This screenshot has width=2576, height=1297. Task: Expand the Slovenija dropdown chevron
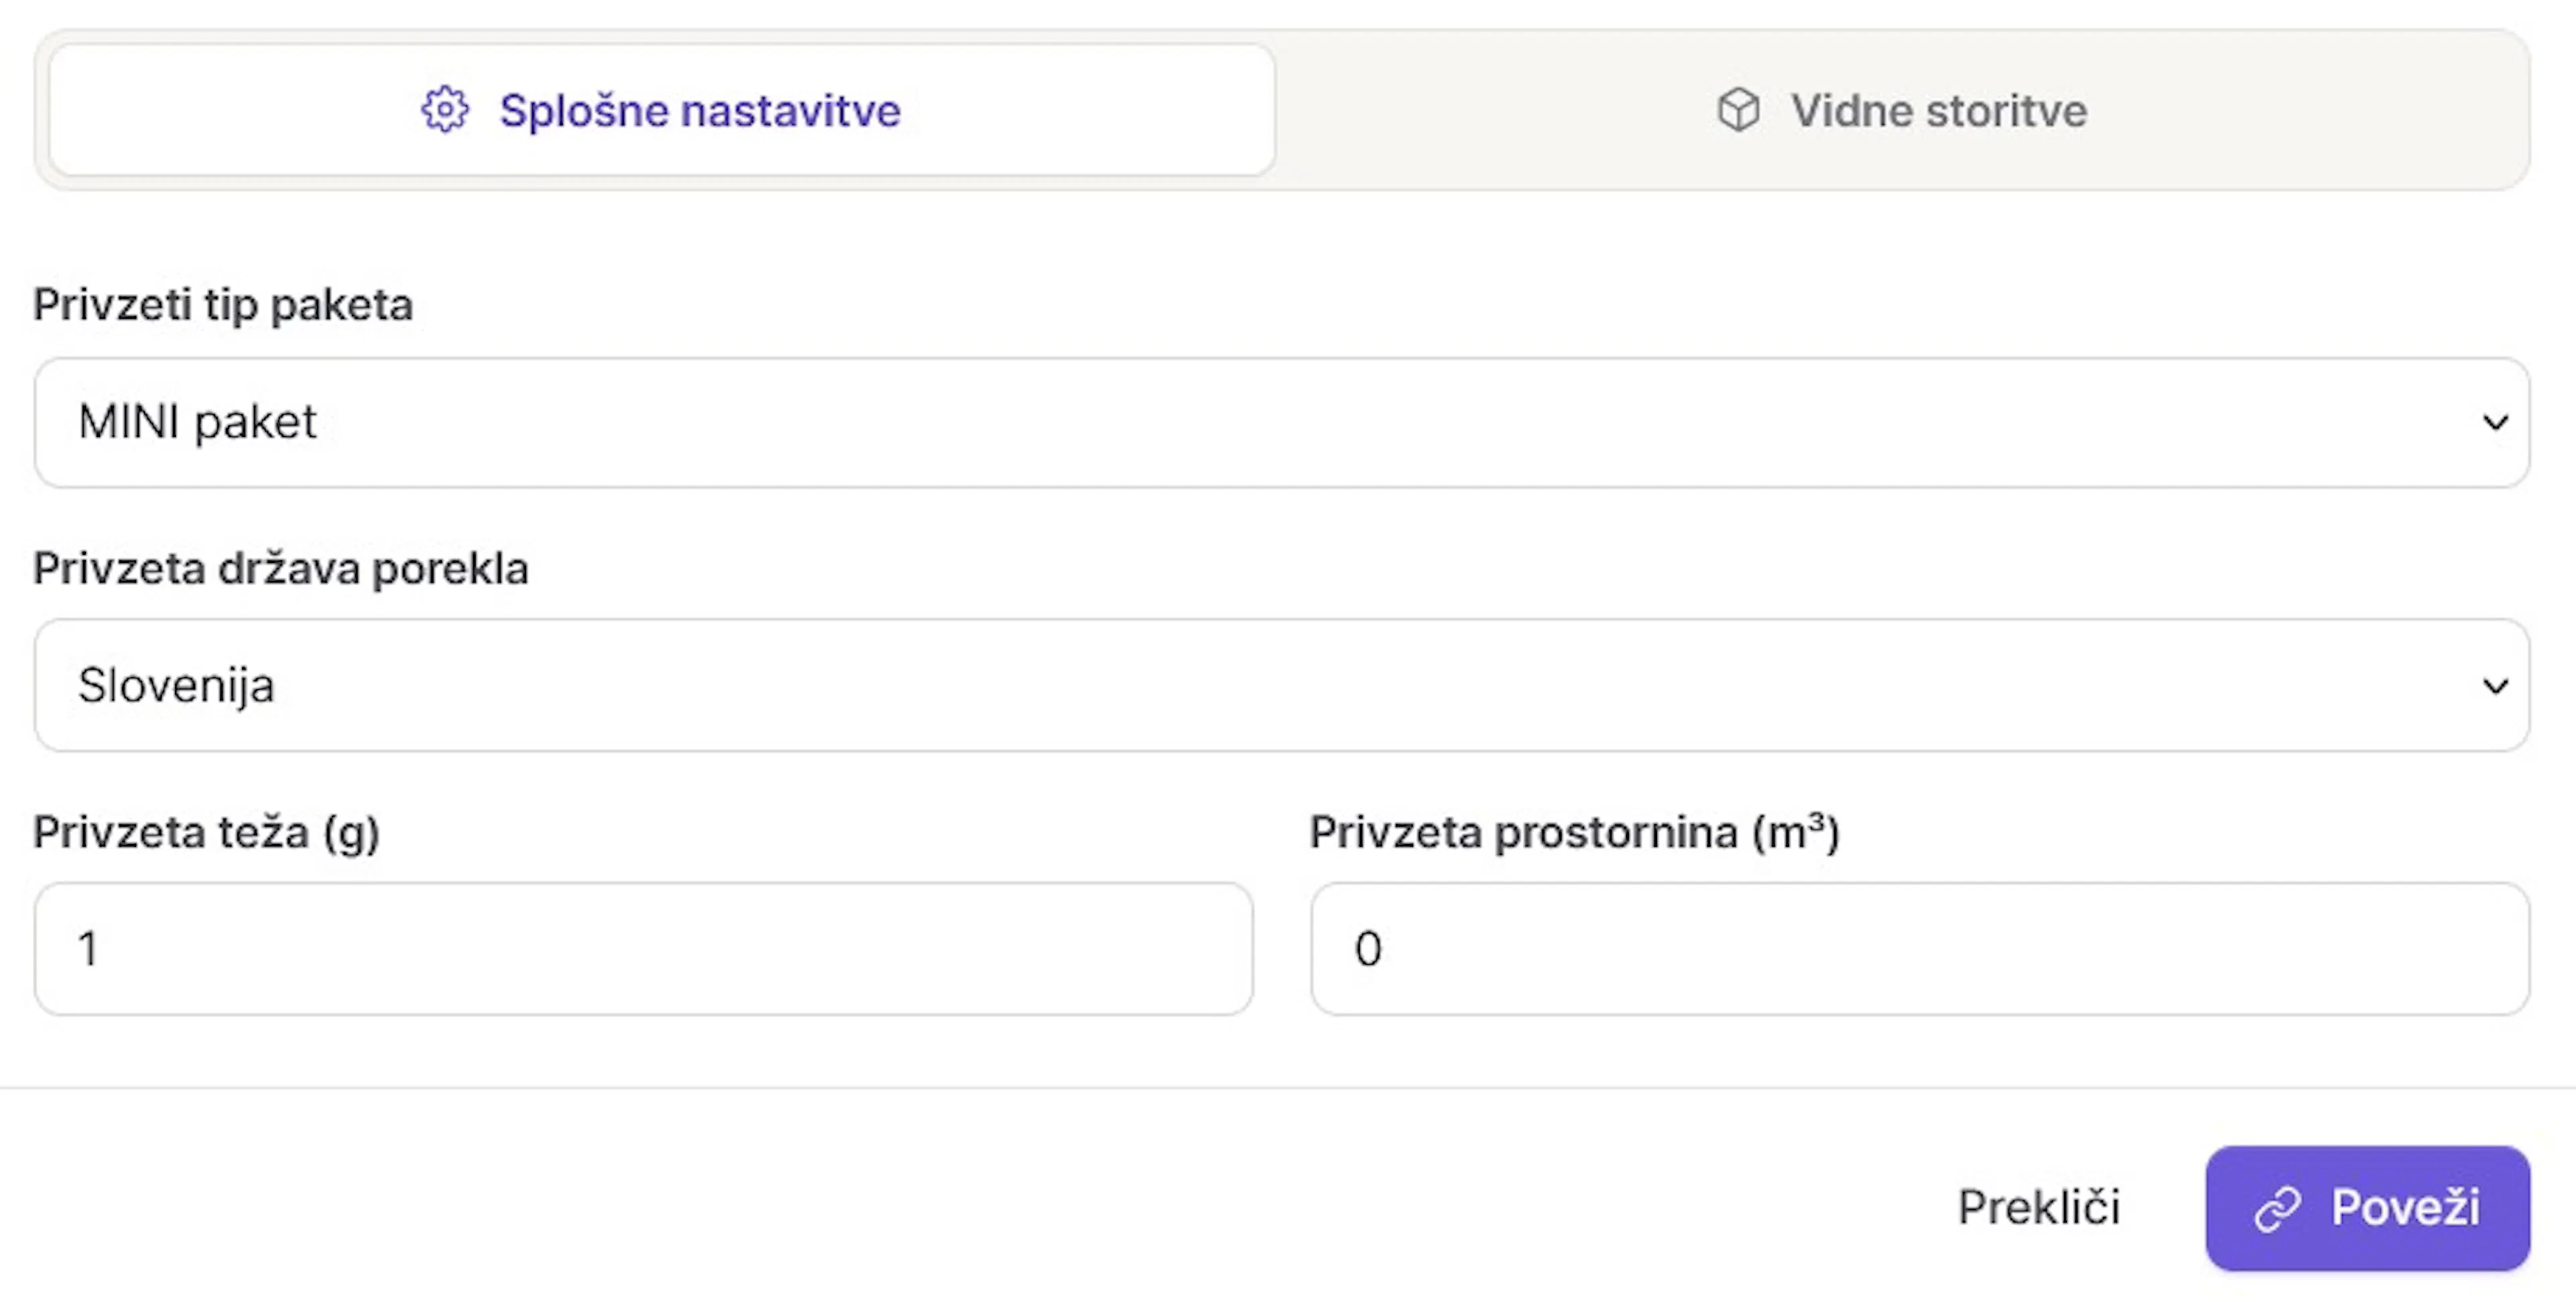(x=2495, y=686)
